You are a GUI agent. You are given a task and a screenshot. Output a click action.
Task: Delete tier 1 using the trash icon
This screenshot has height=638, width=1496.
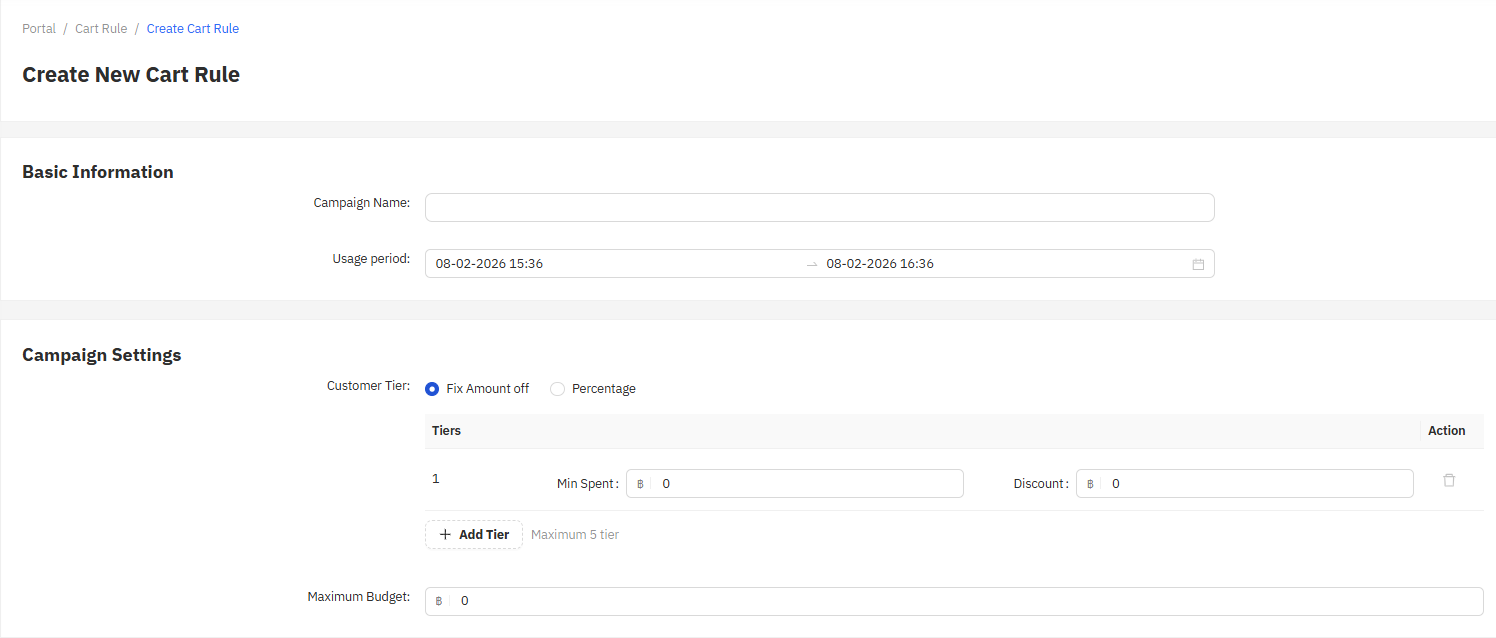1448,480
